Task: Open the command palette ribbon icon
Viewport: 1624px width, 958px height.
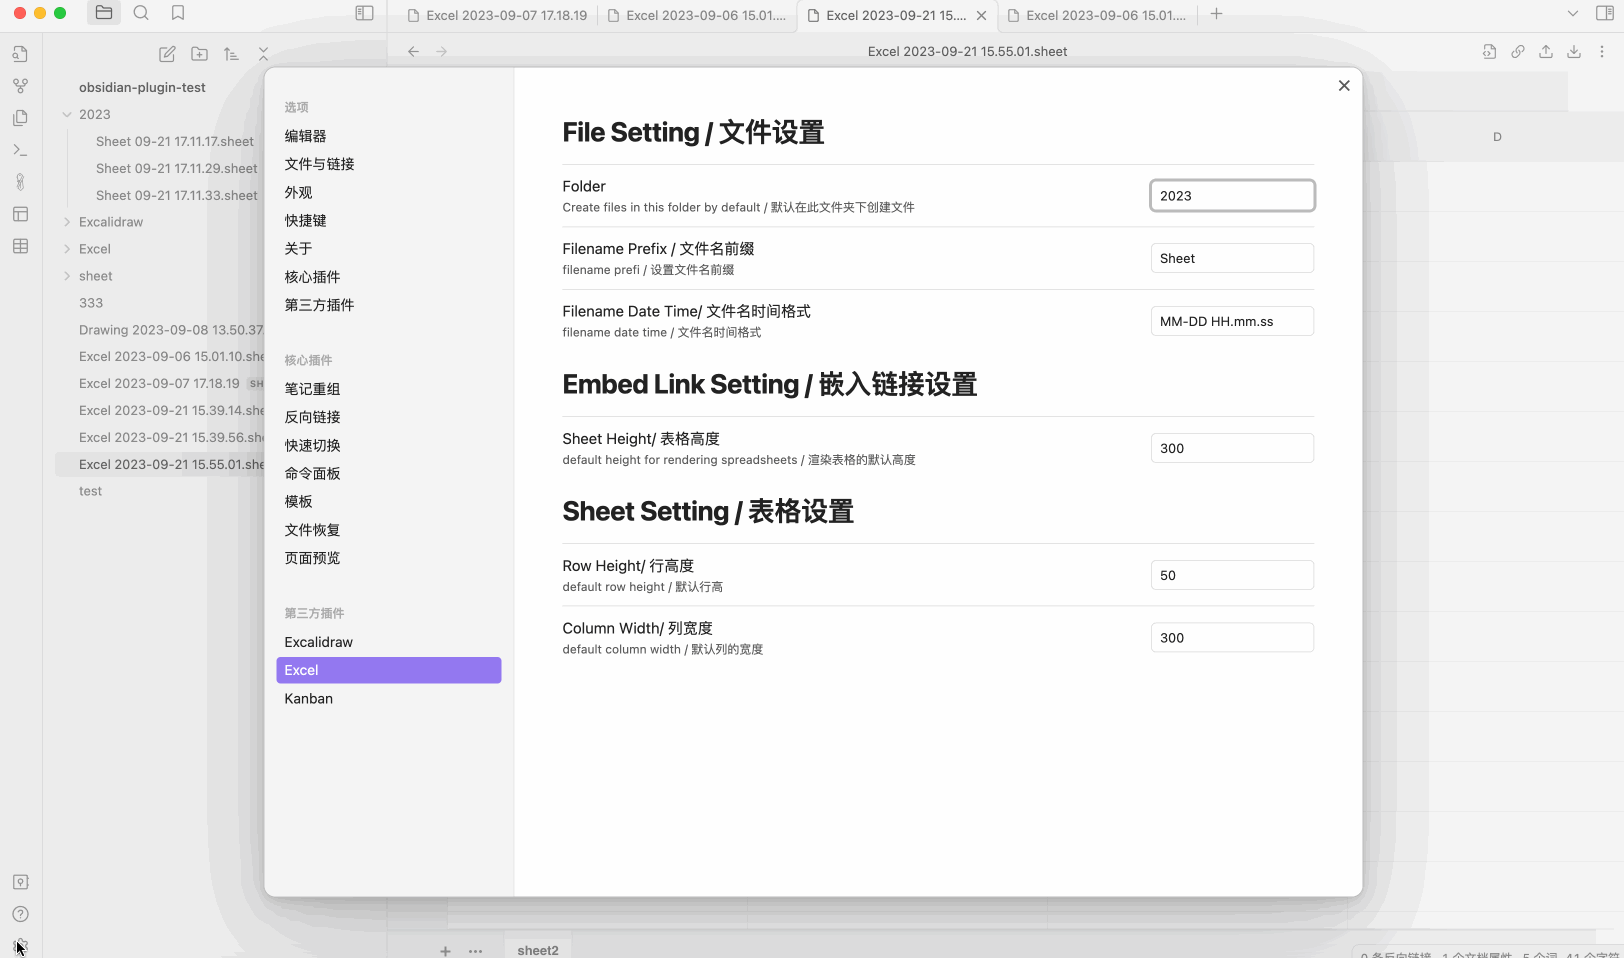Action: [20, 150]
